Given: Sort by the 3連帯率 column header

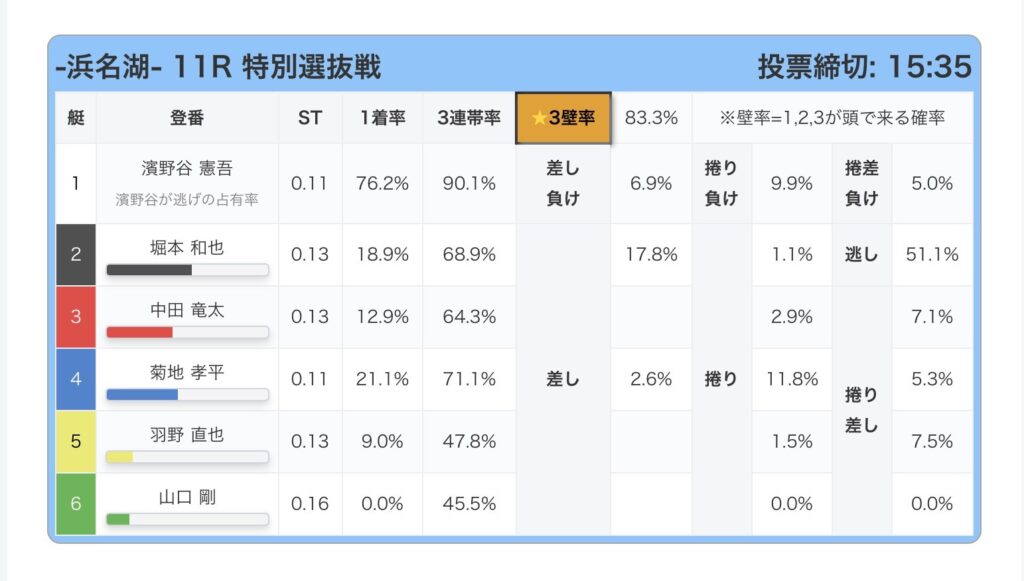Looking at the screenshot, I should (x=468, y=118).
